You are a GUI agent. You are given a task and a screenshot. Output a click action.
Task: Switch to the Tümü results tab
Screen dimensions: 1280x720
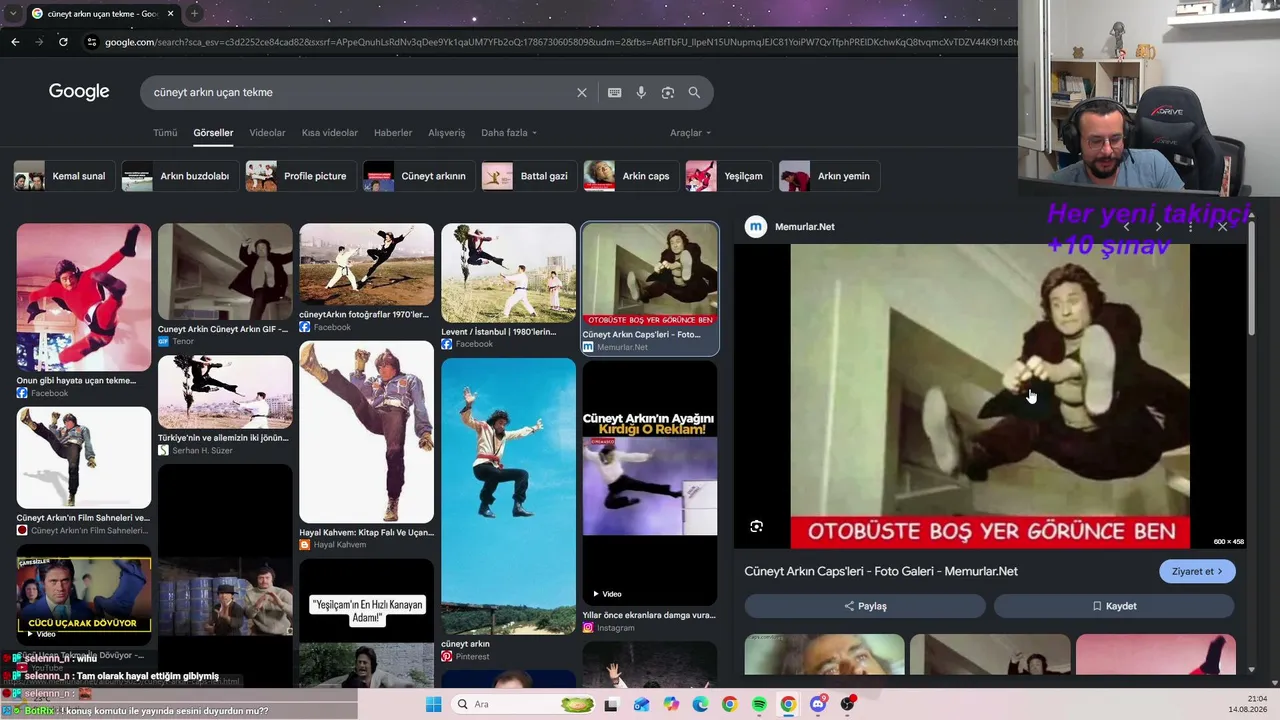pyautogui.click(x=165, y=133)
